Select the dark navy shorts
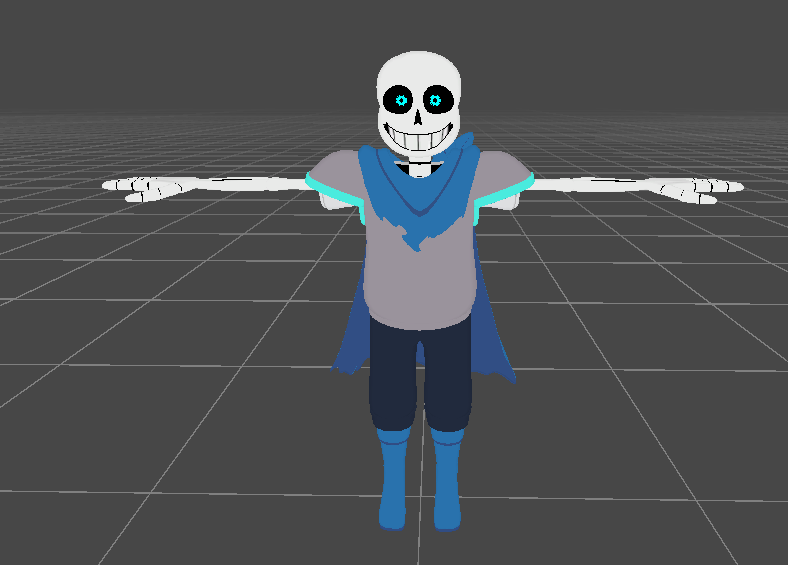This screenshot has width=788, height=565. point(420,374)
